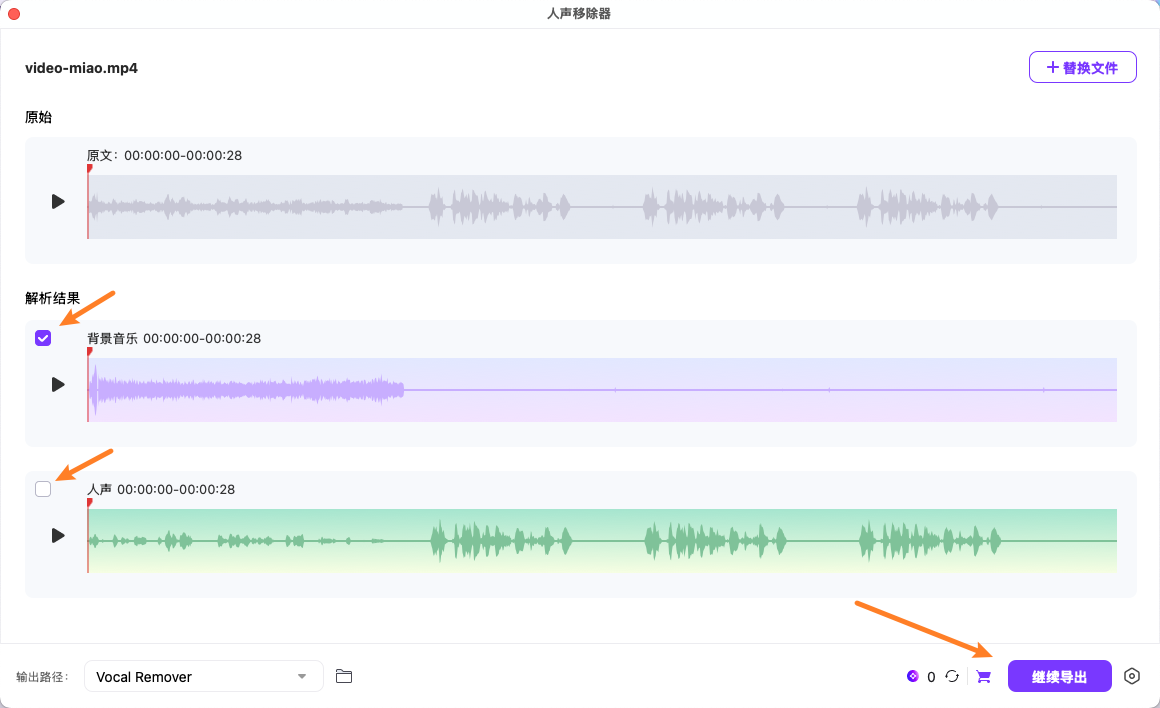Click the 替换文件 button
This screenshot has height=708, width=1160.
pyautogui.click(x=1082, y=67)
